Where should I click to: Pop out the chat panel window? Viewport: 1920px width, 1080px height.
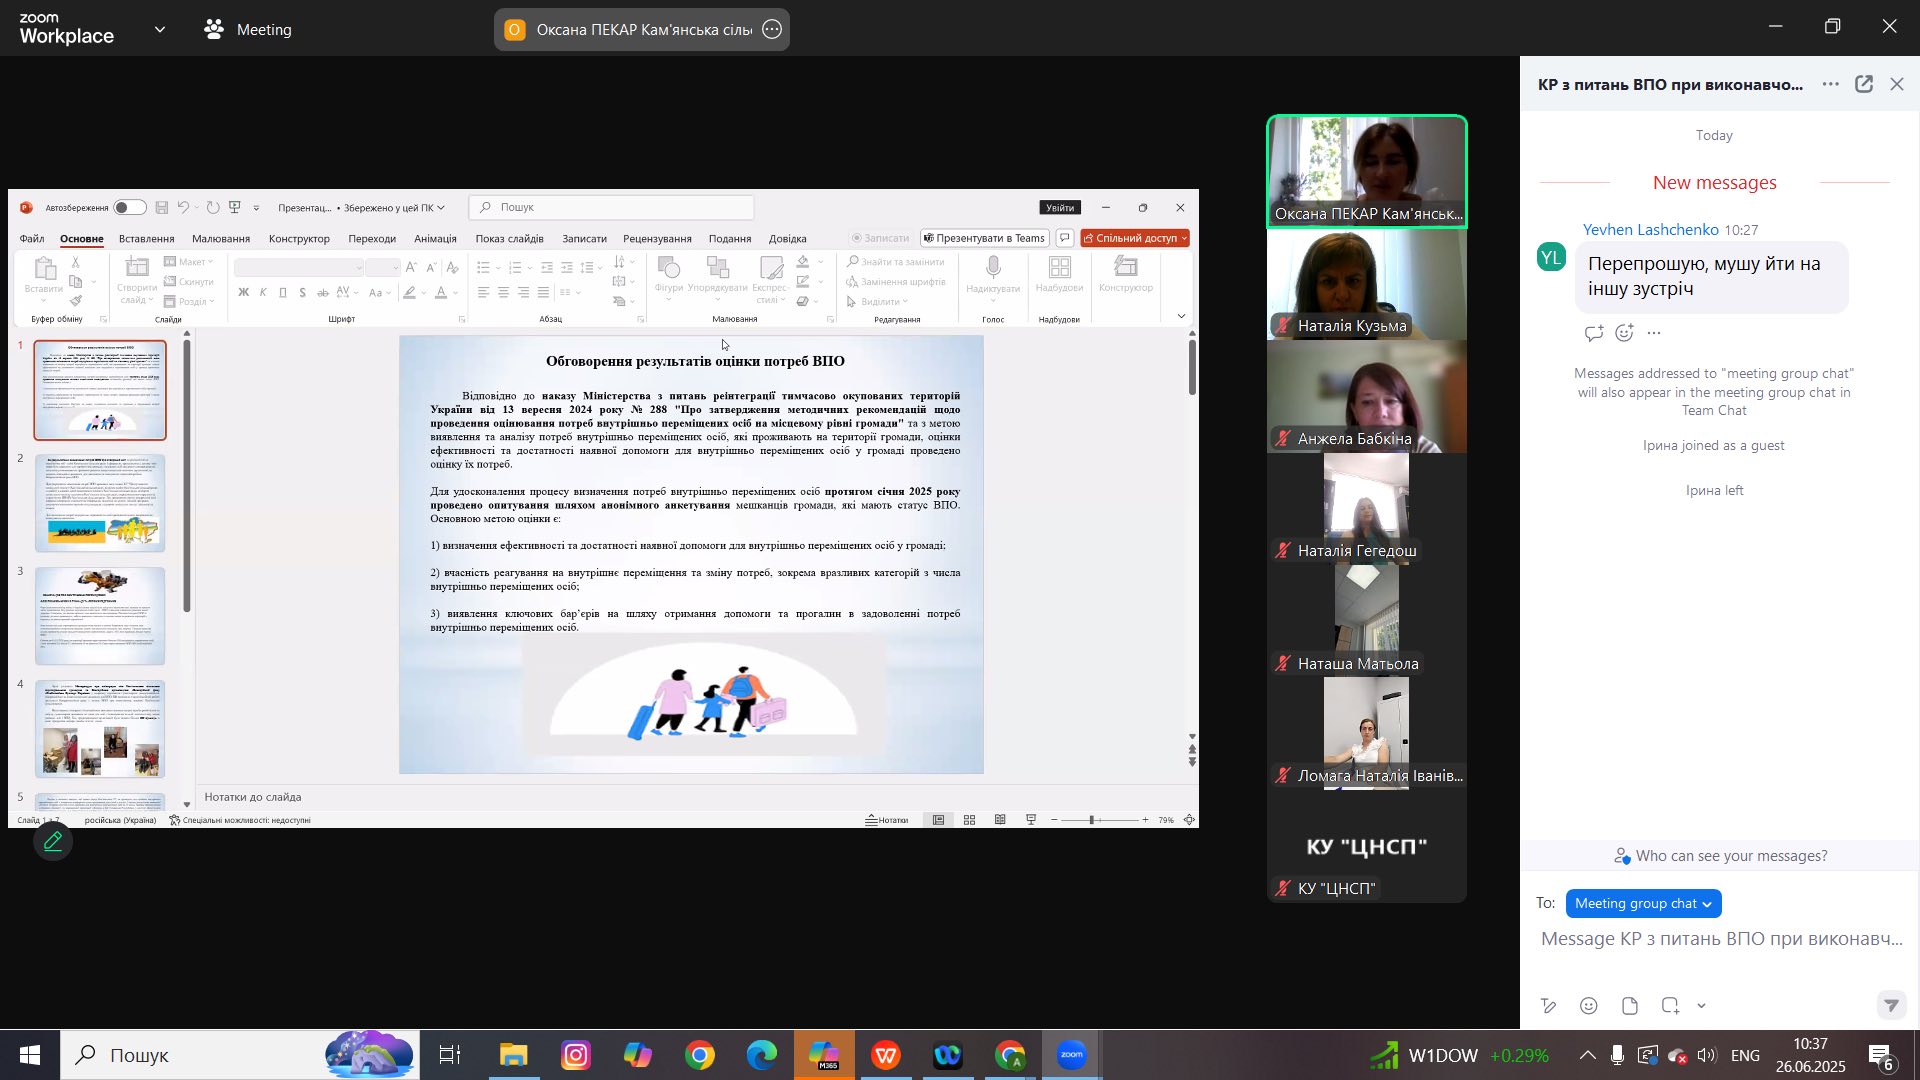pos(1864,85)
